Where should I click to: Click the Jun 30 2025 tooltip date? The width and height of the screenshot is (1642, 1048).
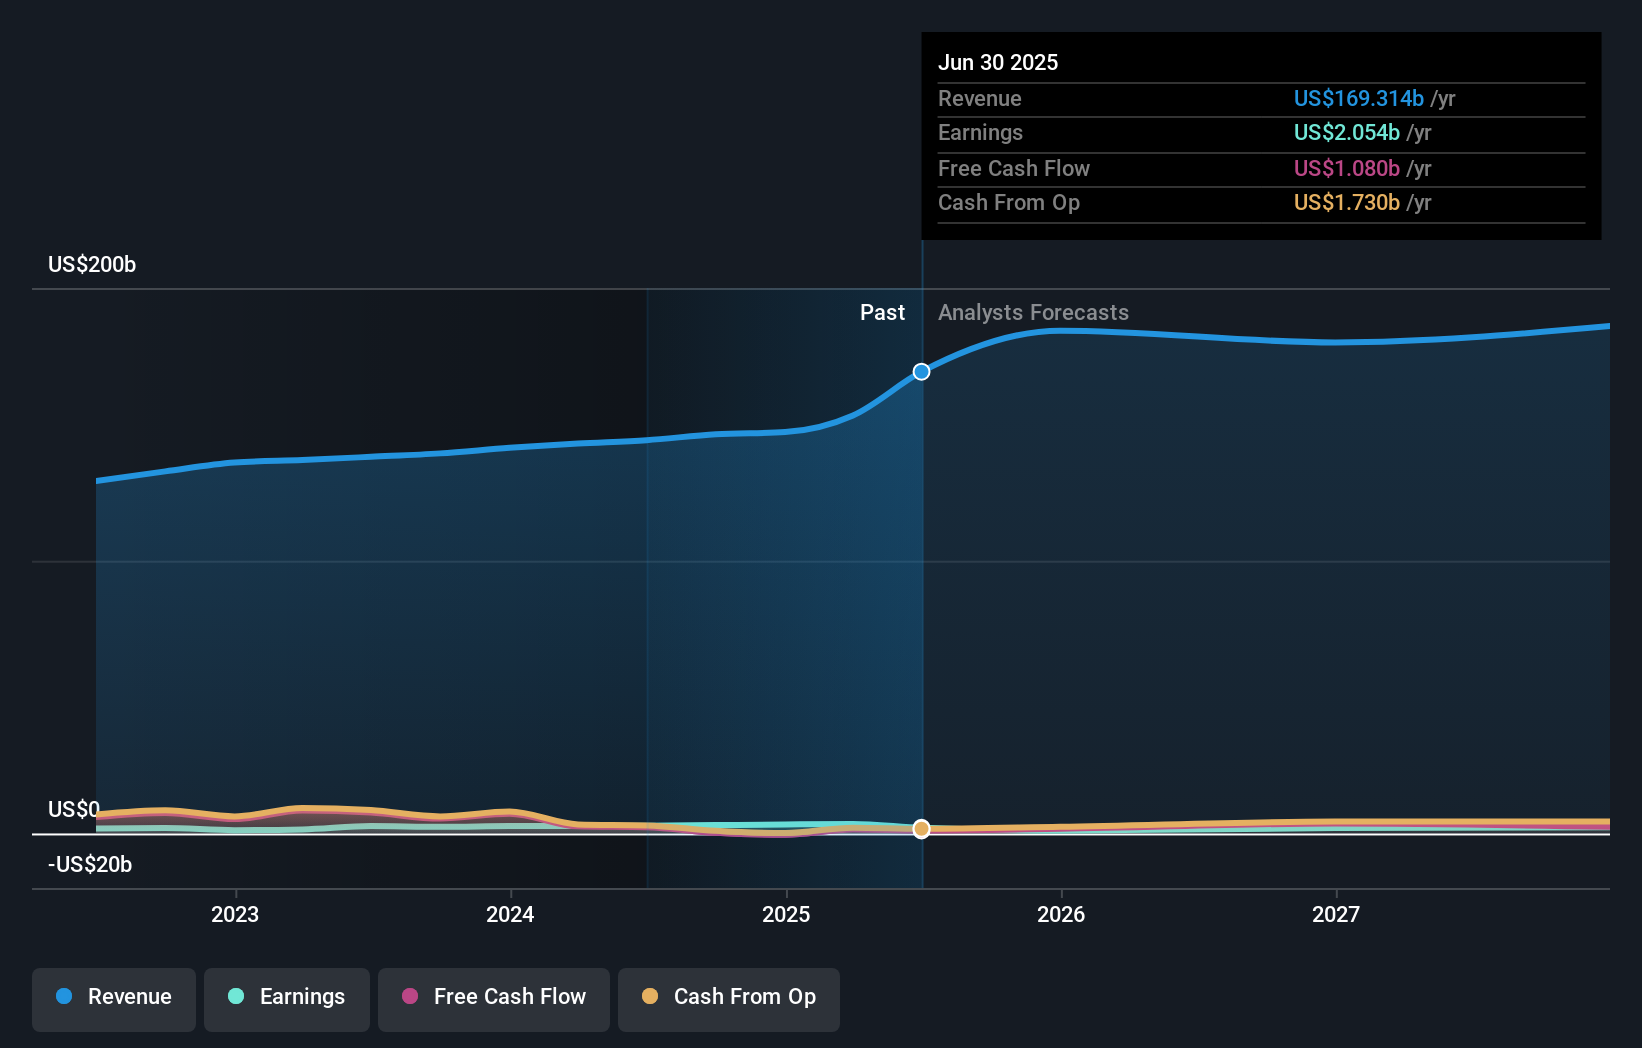pos(998,62)
